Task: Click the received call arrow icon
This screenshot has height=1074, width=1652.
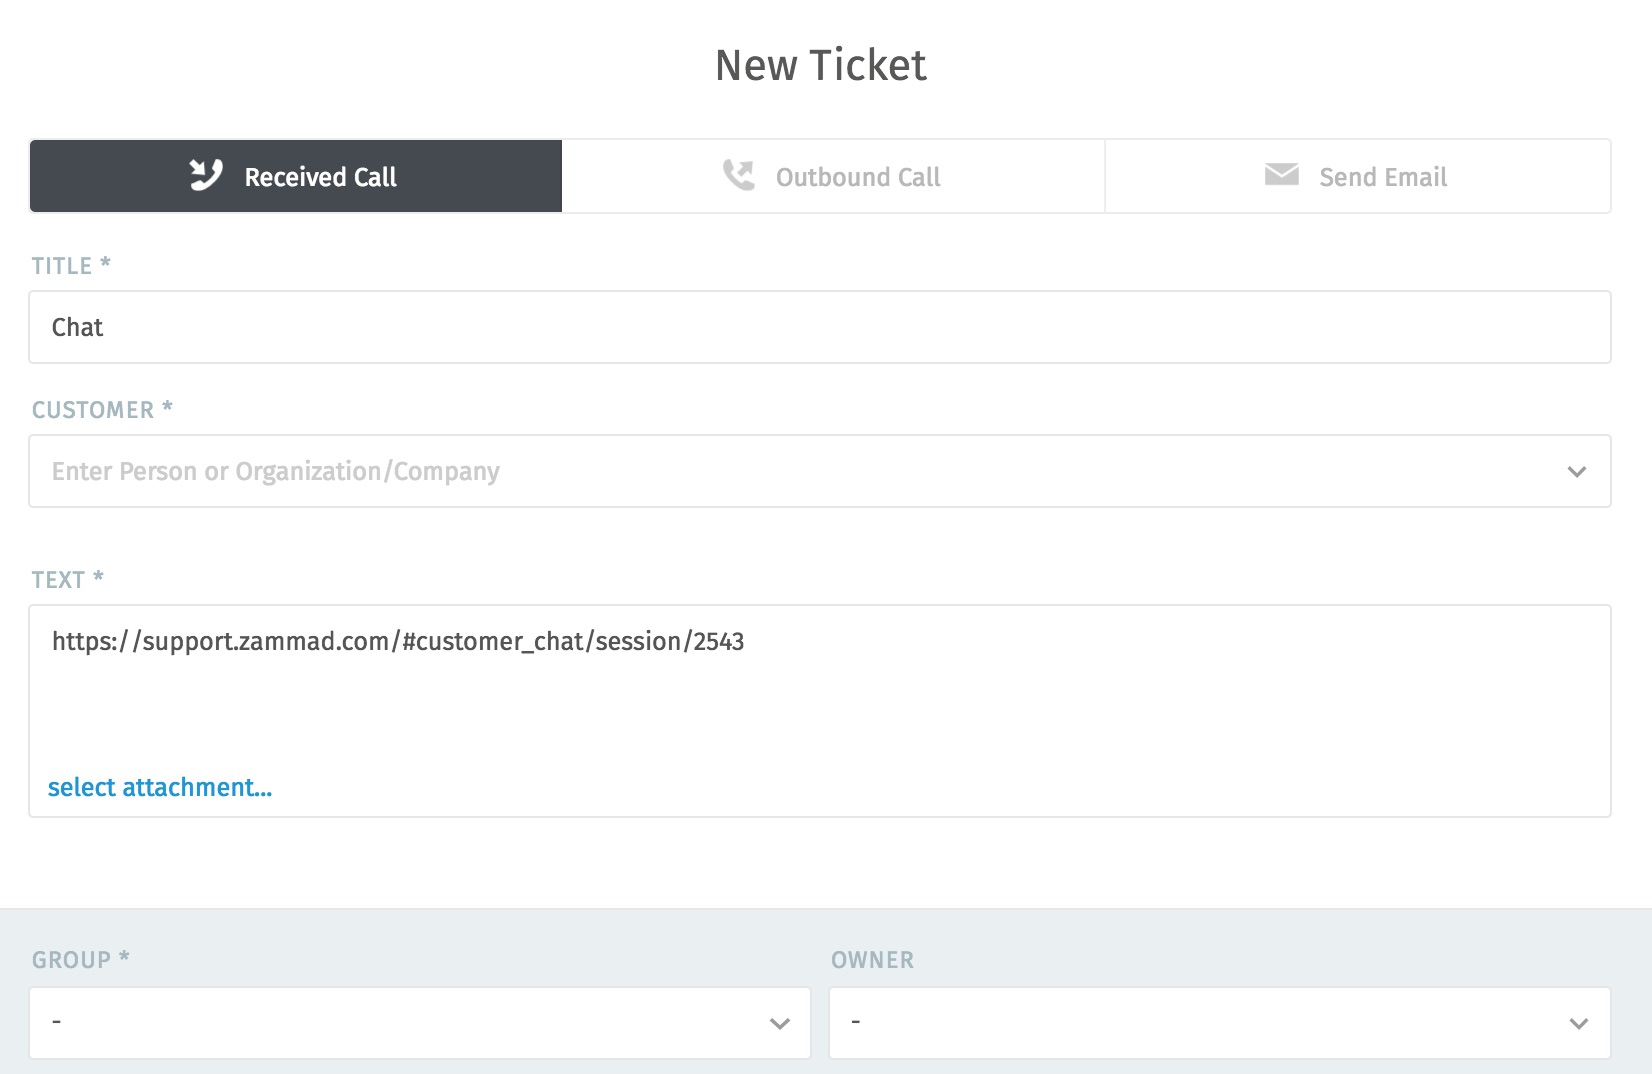Action: point(207,175)
